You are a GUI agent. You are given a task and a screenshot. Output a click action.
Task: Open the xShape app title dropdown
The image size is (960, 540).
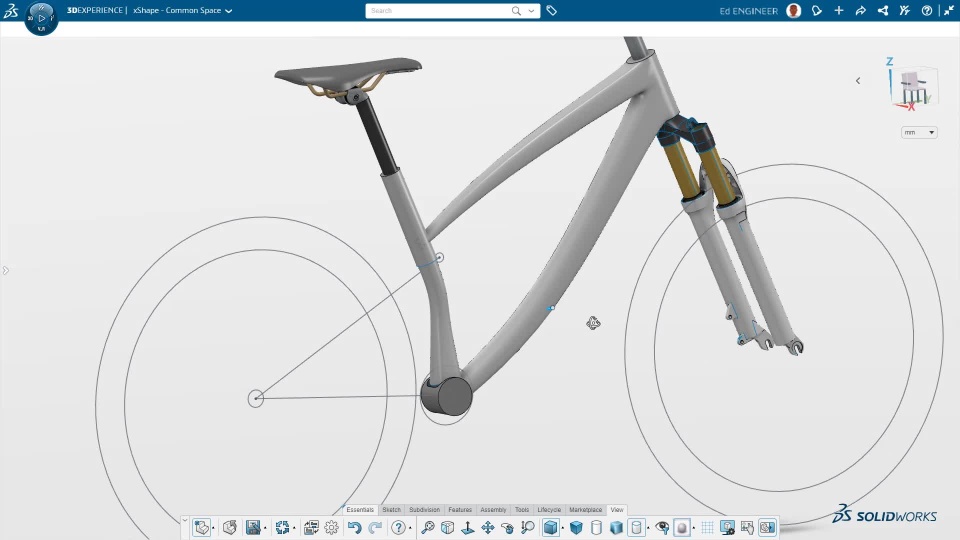(x=228, y=11)
